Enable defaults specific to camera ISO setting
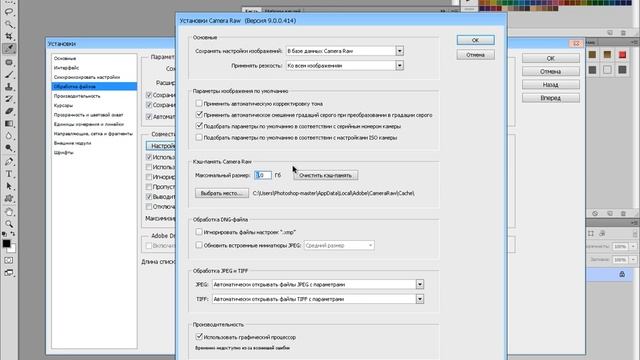The width and height of the screenshot is (640, 360). point(199,137)
